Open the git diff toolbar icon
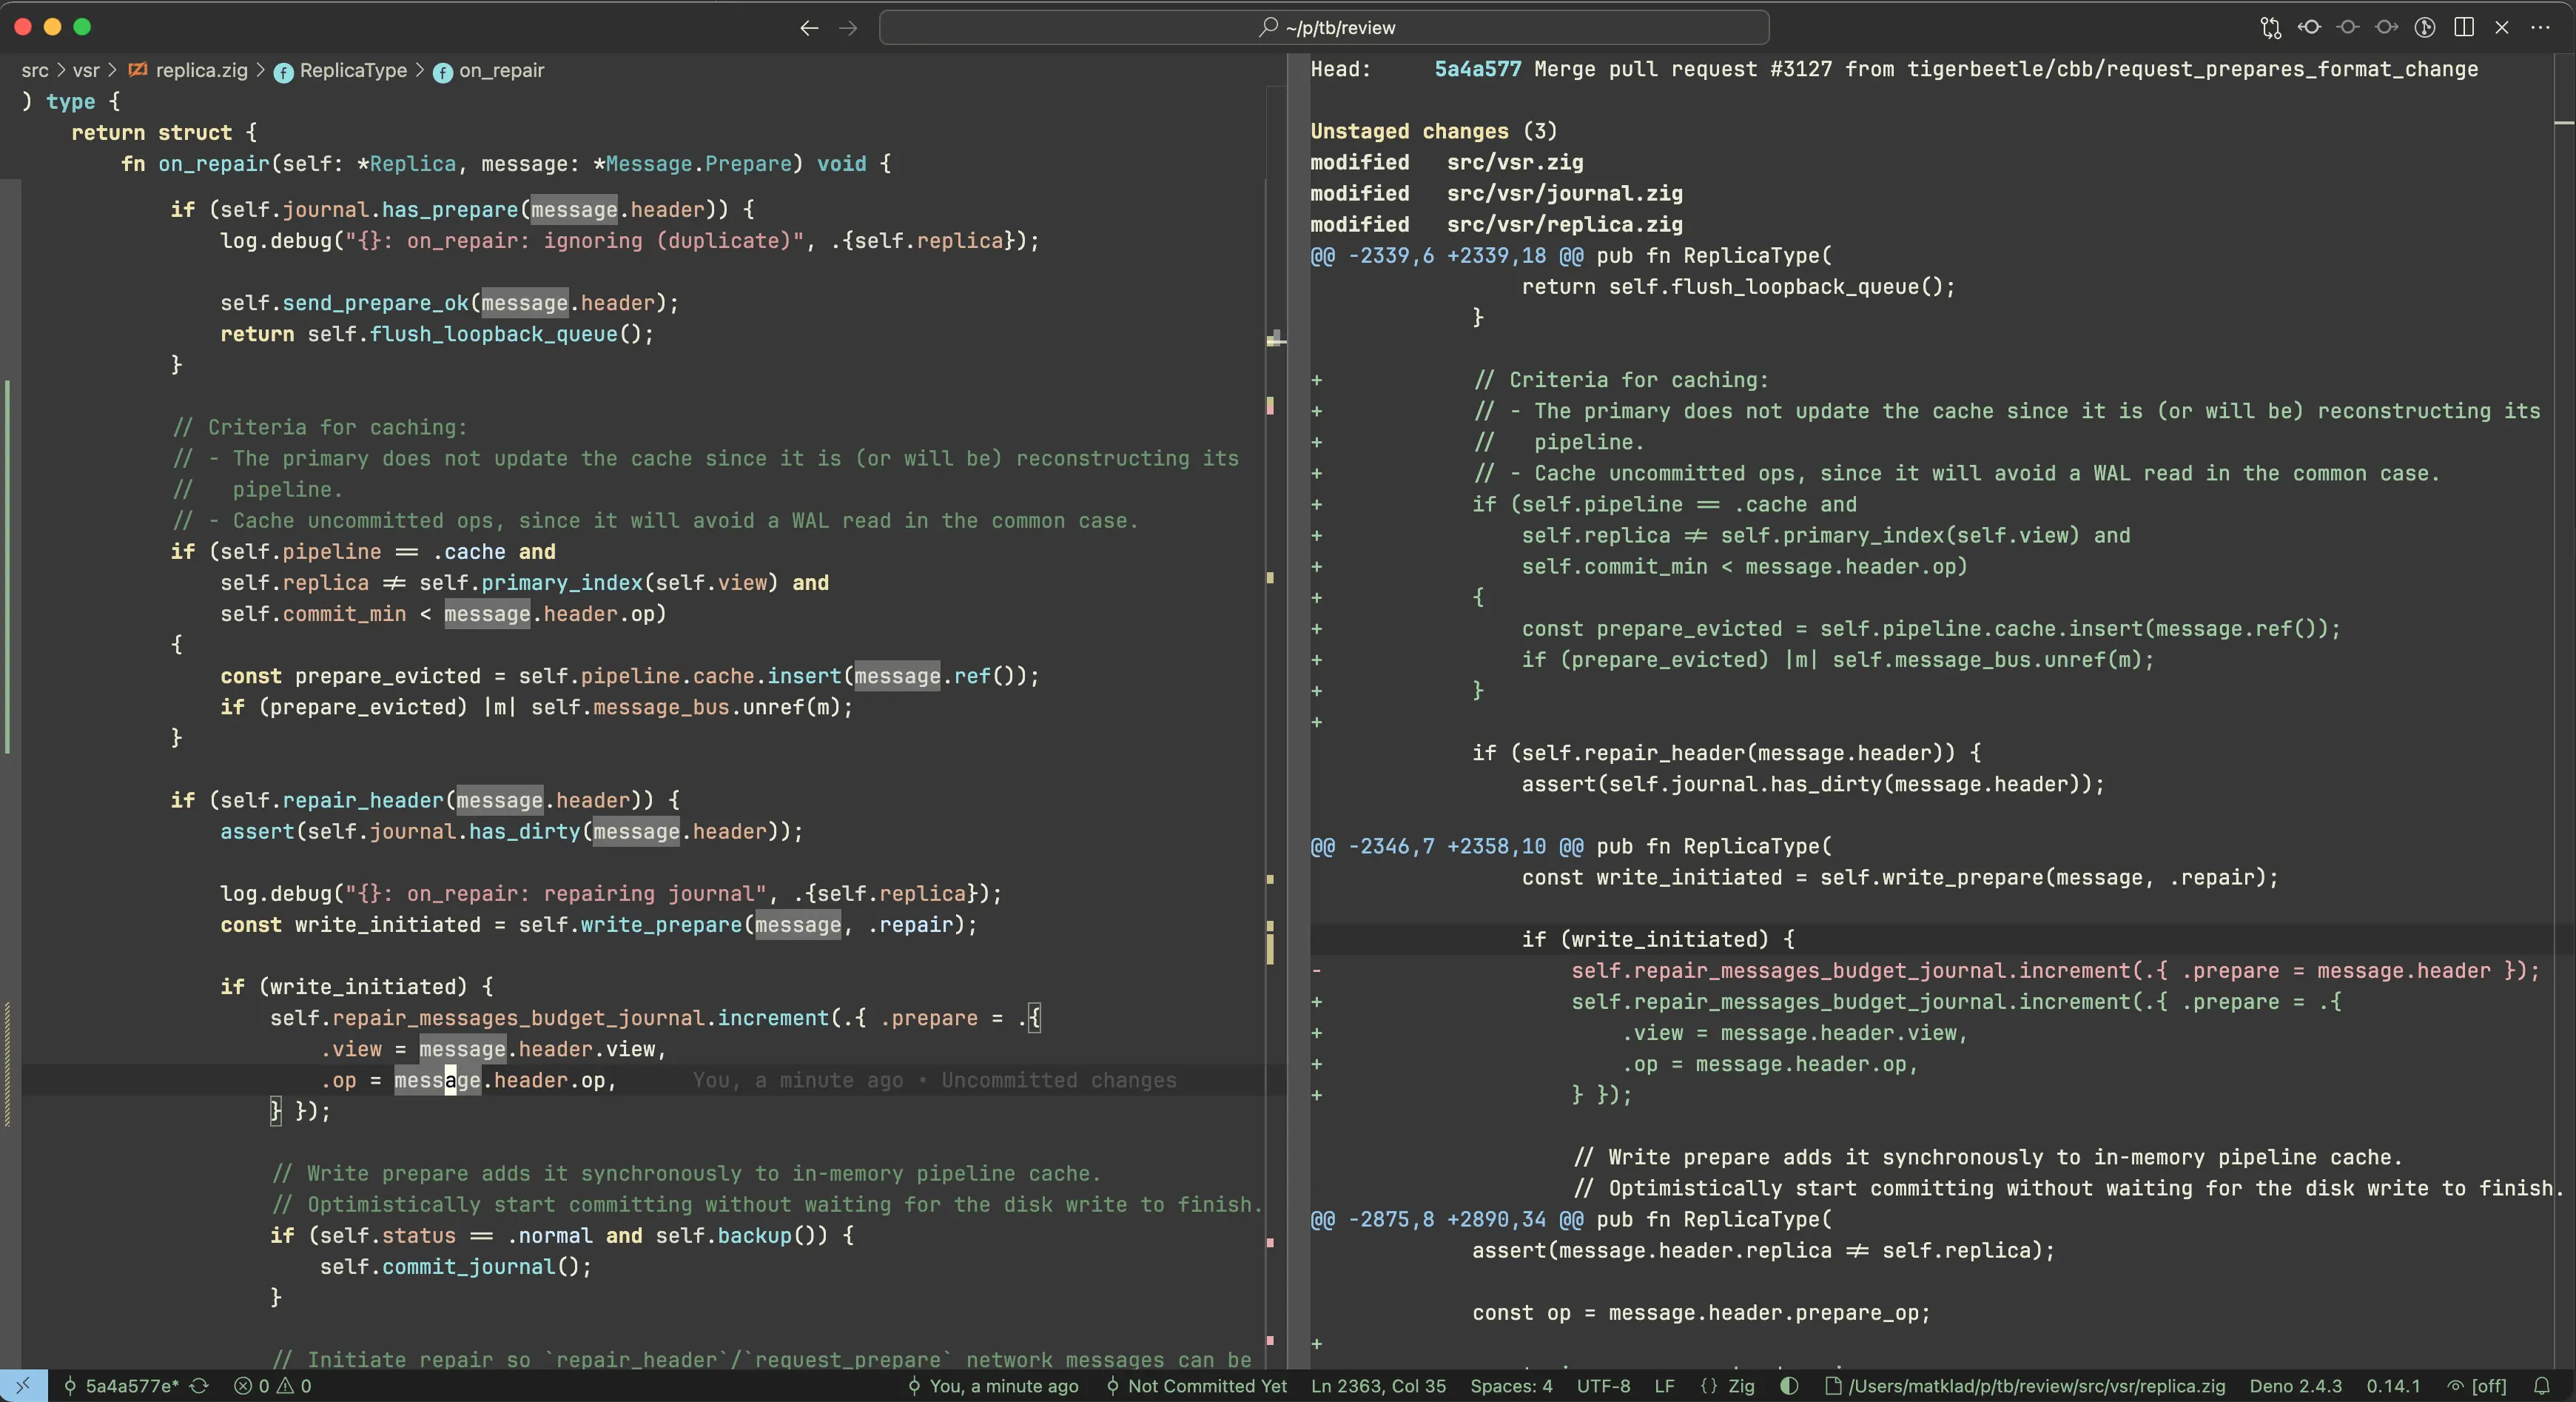Image resolution: width=2576 pixels, height=1402 pixels. coord(2271,27)
